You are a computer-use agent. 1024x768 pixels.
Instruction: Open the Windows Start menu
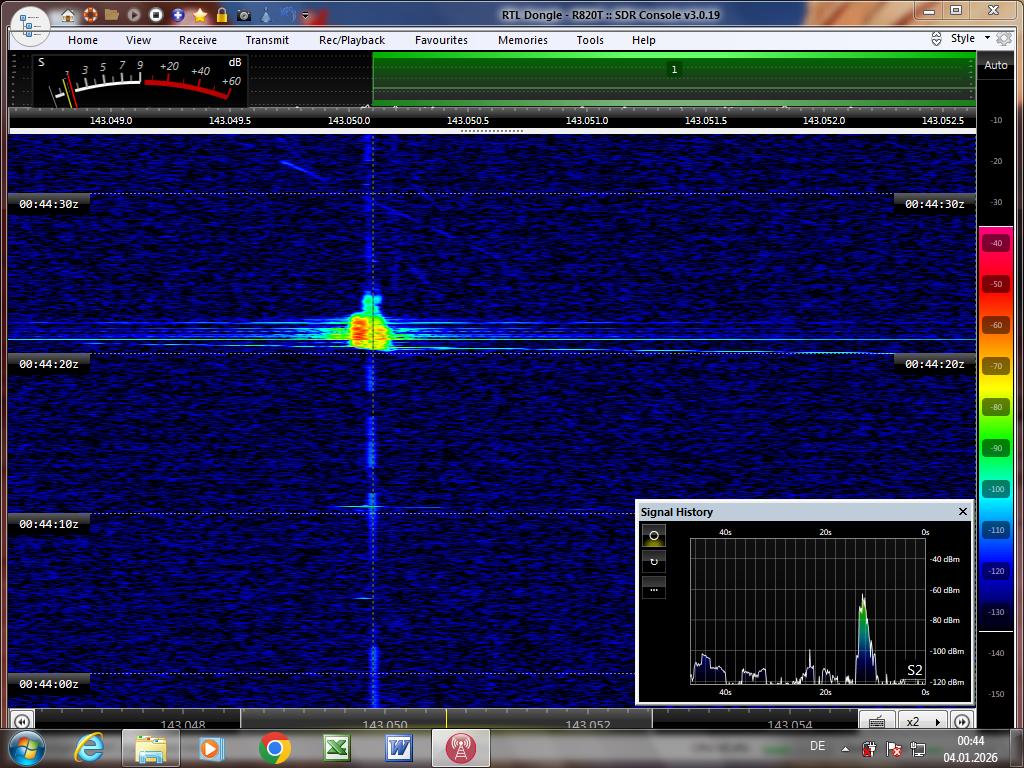pos(26,748)
